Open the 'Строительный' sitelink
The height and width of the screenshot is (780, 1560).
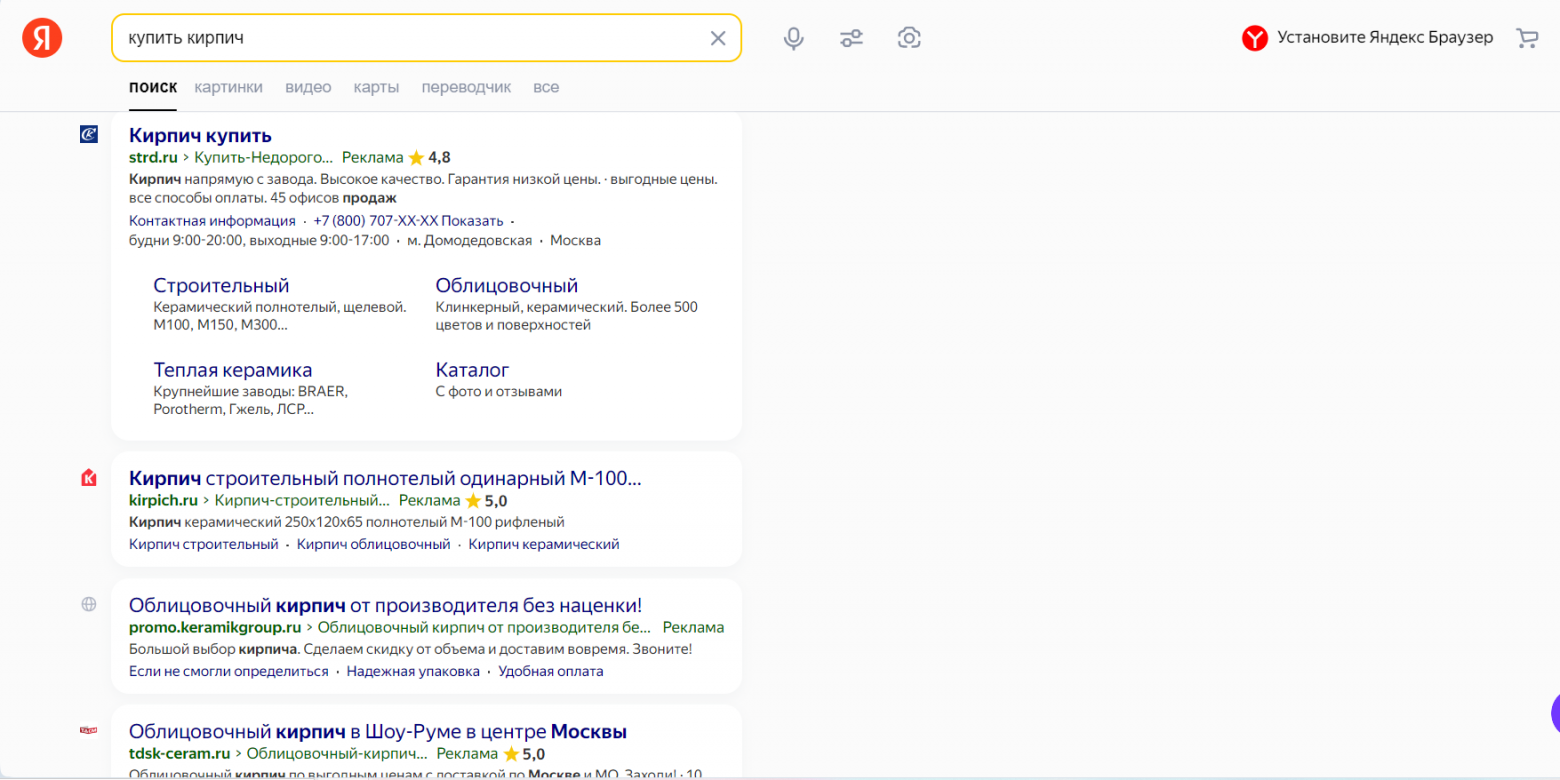pos(221,286)
